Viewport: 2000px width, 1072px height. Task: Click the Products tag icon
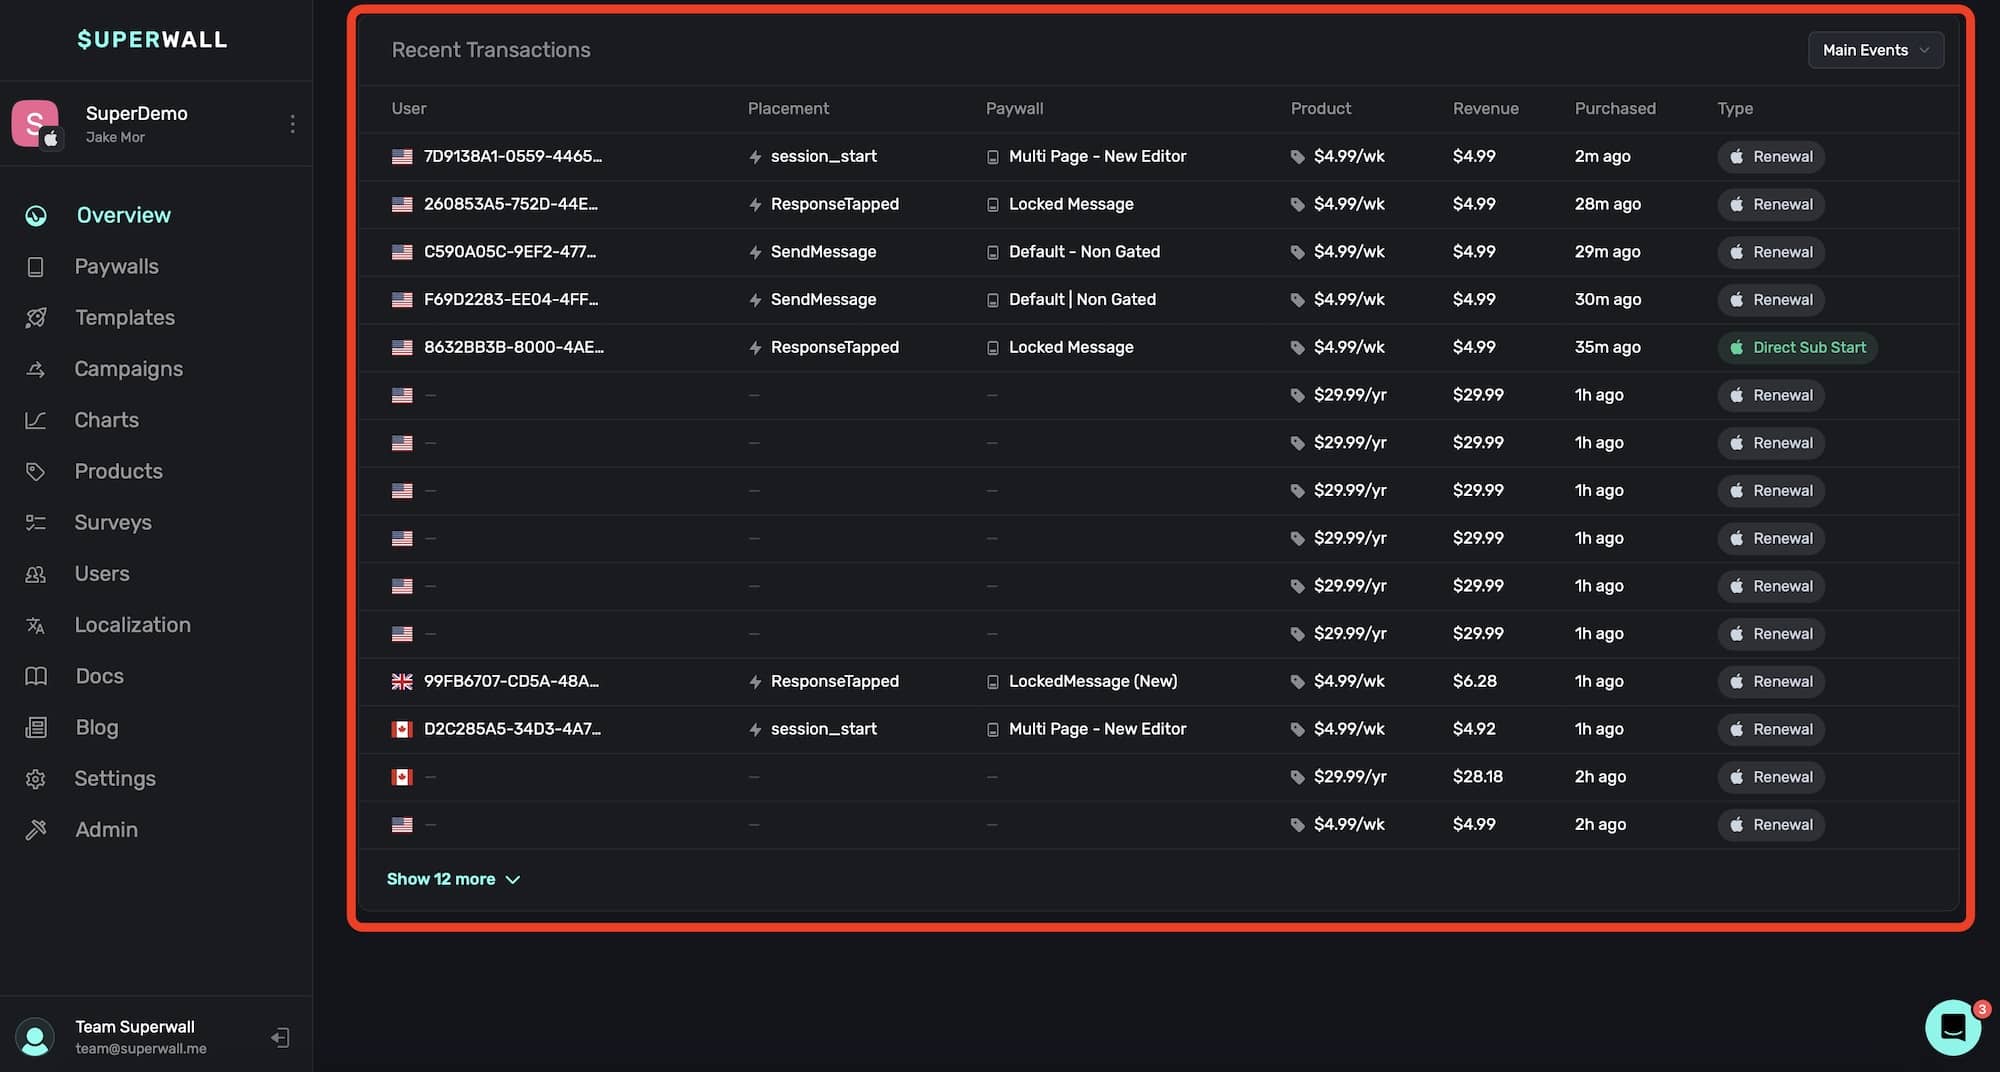pos(36,471)
